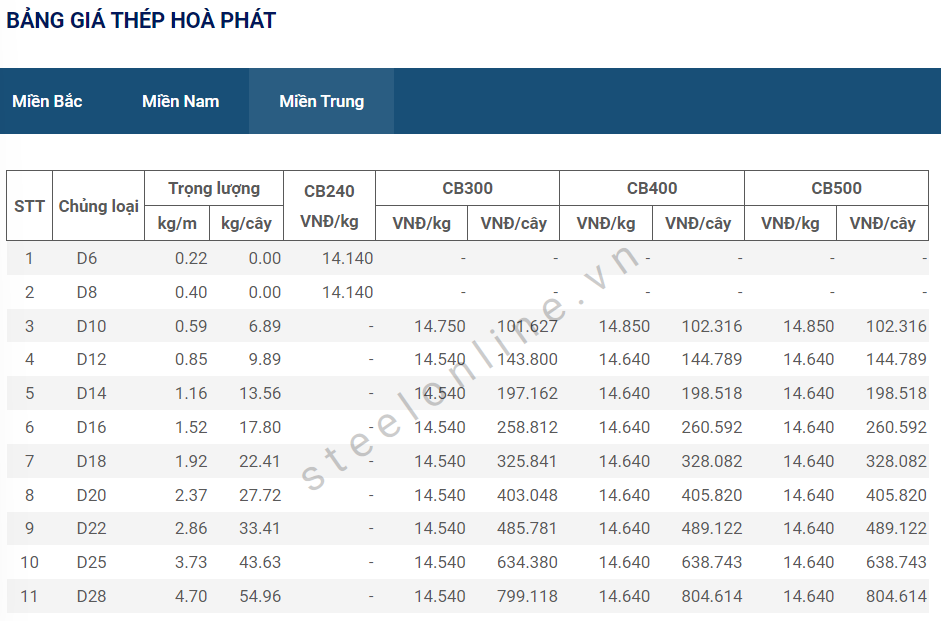
Task: Click weight 27.72 kg/cây for D20
Action: [x=260, y=496]
